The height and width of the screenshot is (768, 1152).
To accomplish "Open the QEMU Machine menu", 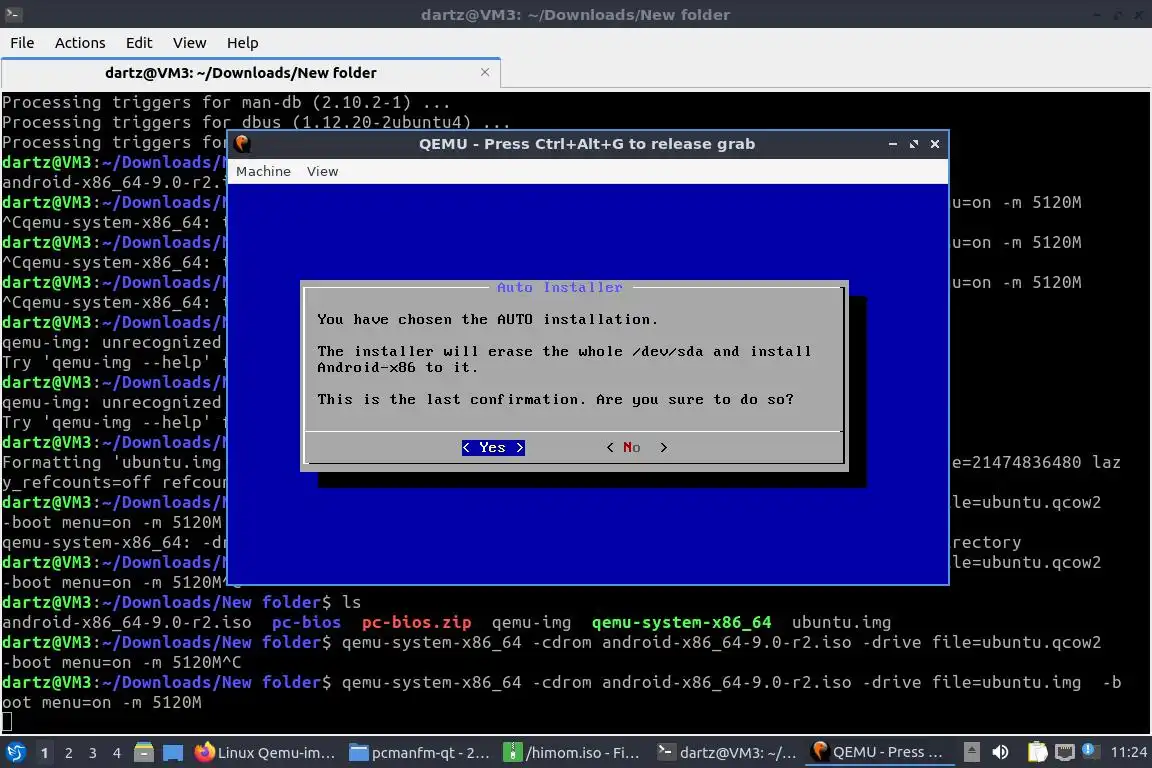I will click(263, 171).
